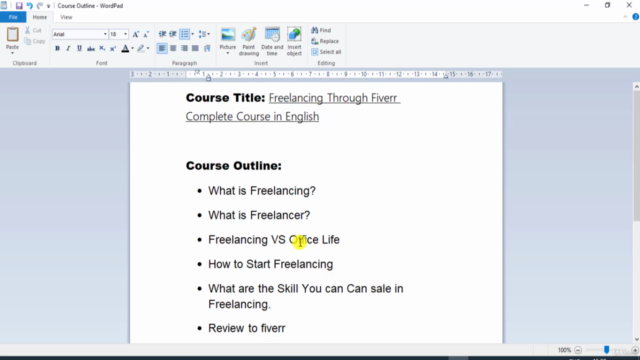Open the bullet list style dropdown arrow

(x=193, y=34)
